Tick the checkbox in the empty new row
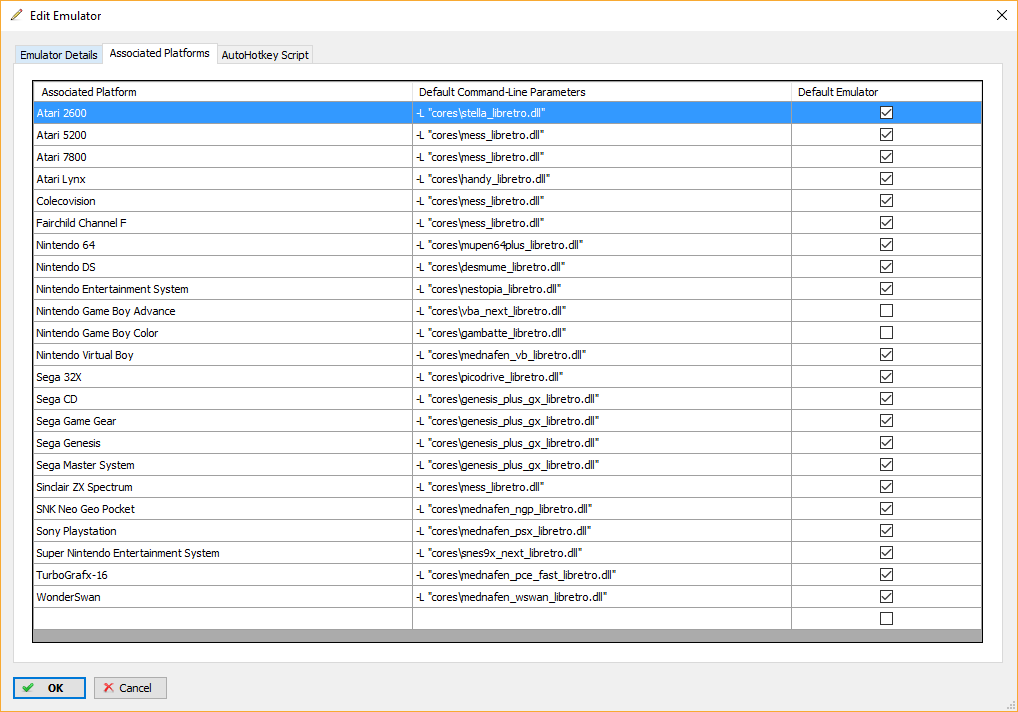This screenshot has width=1018, height=712. pyautogui.click(x=886, y=619)
